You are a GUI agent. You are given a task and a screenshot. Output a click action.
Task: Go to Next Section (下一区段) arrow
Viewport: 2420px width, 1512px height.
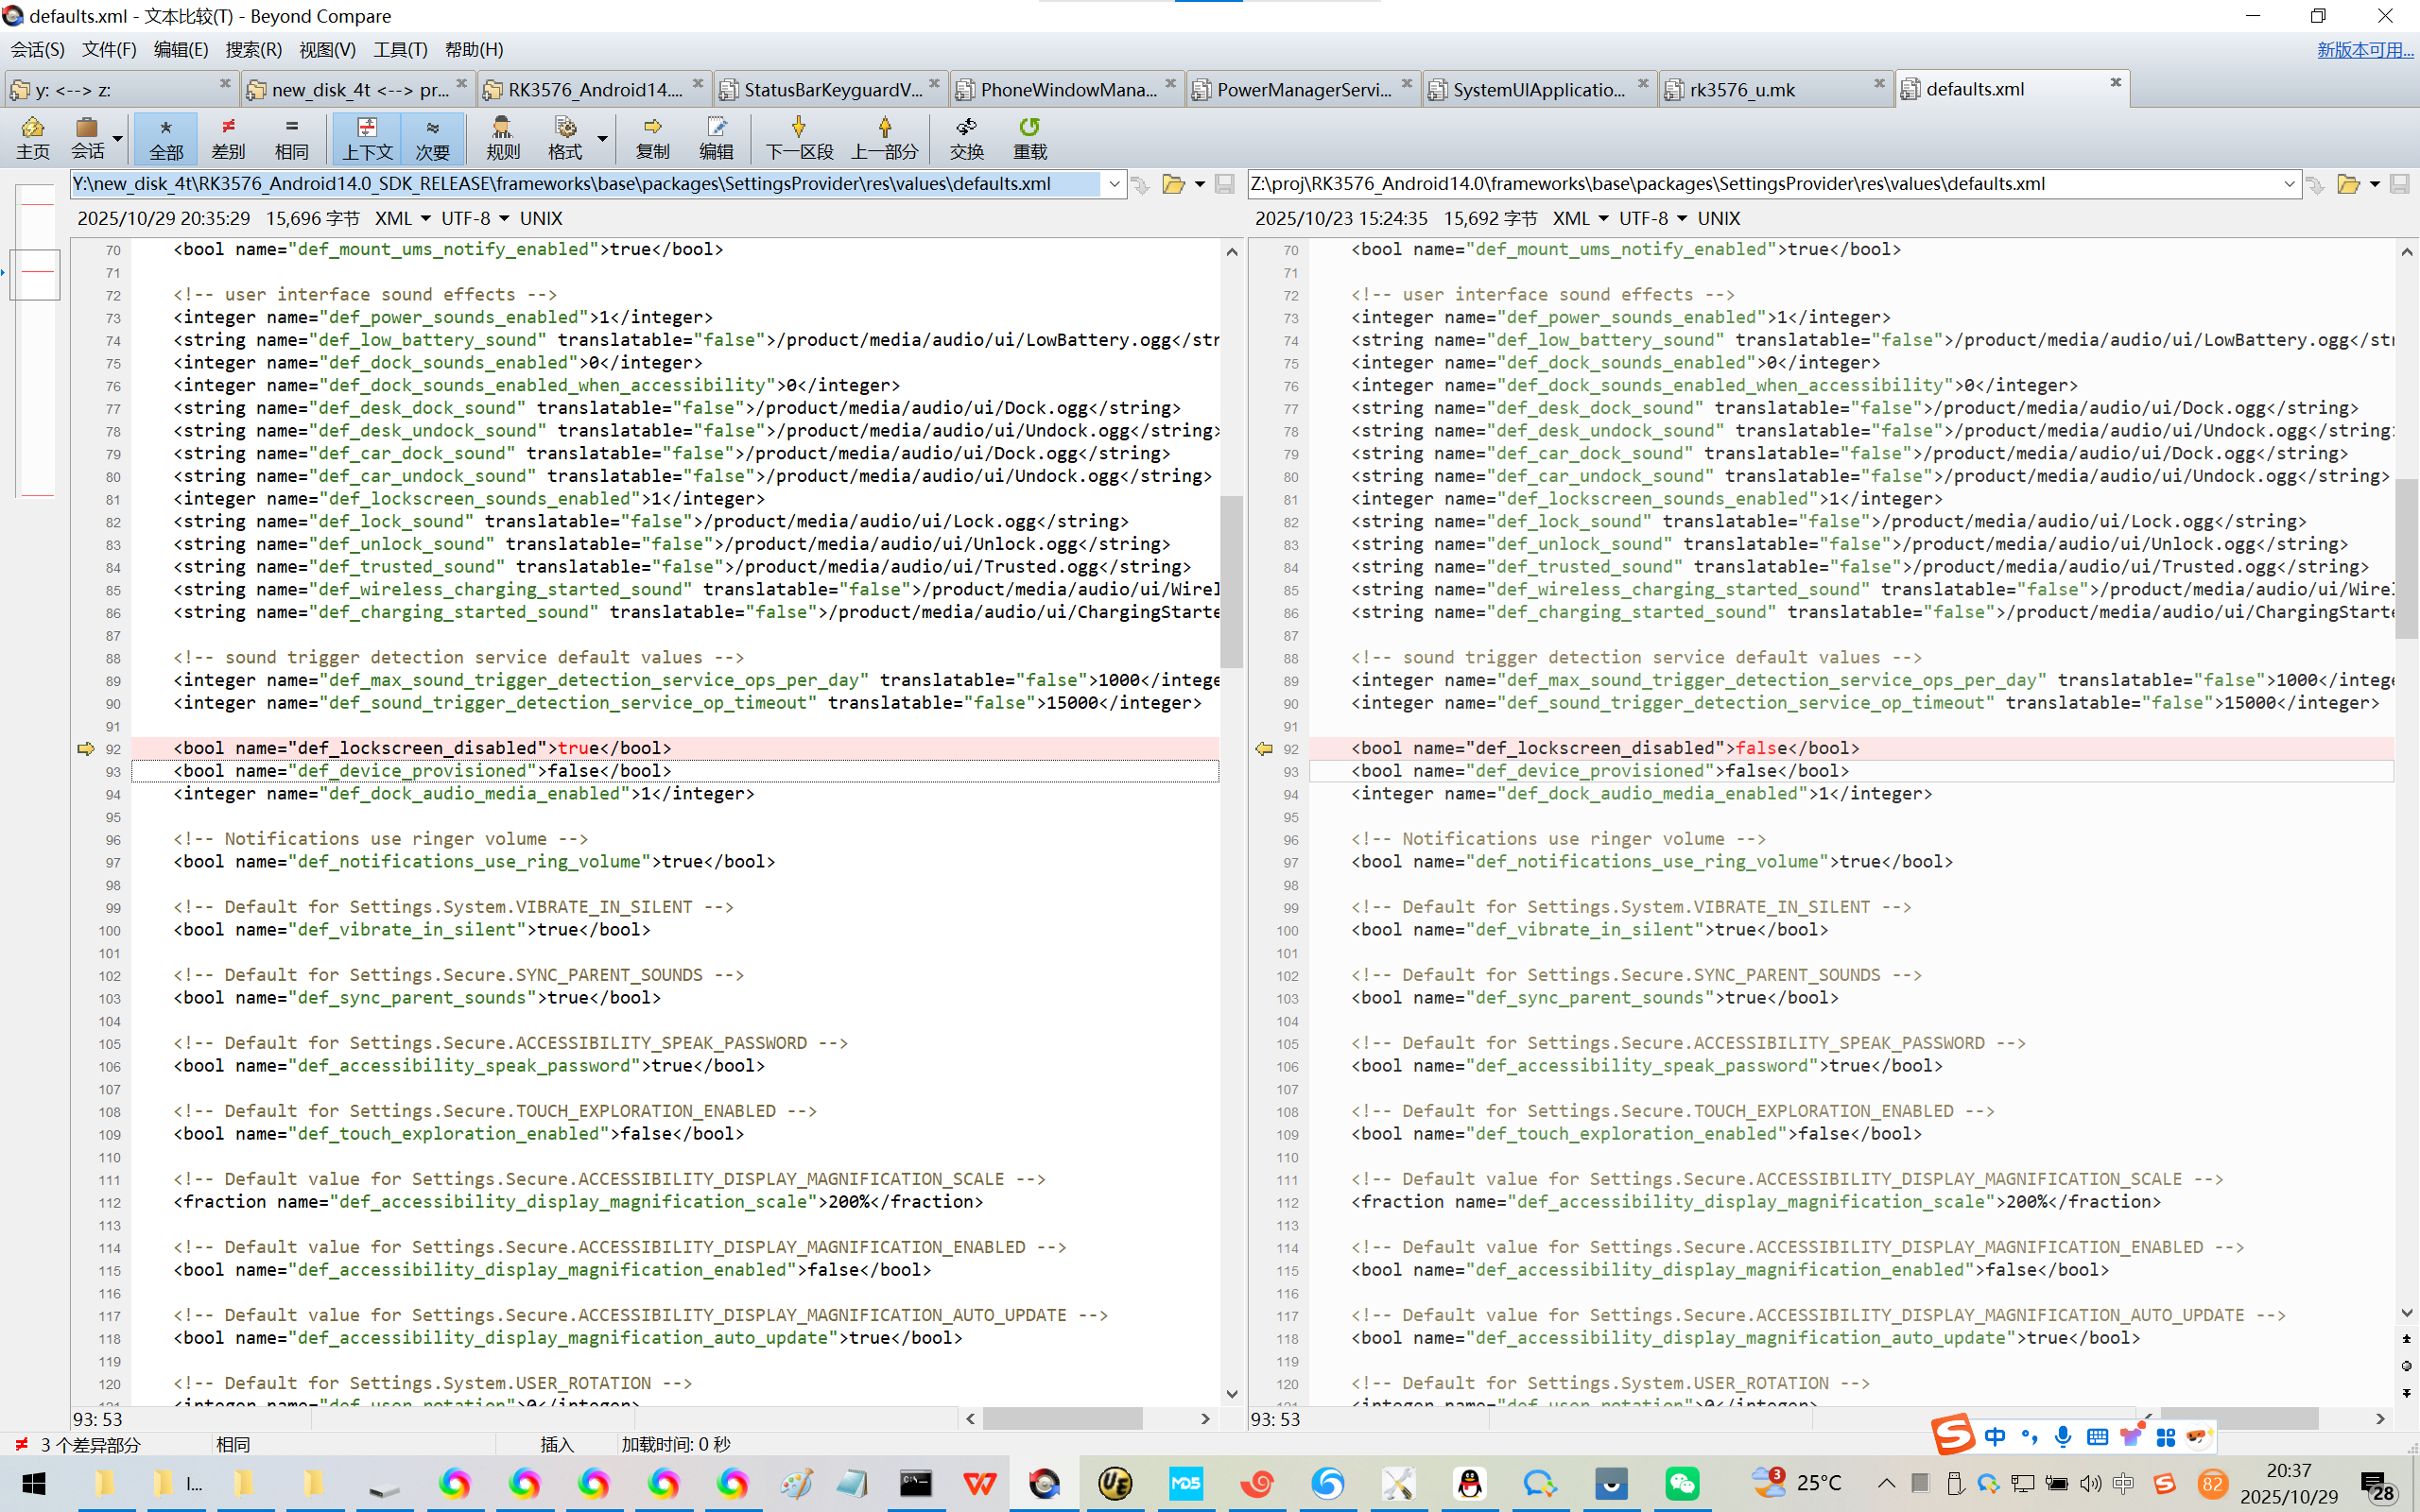point(798,137)
